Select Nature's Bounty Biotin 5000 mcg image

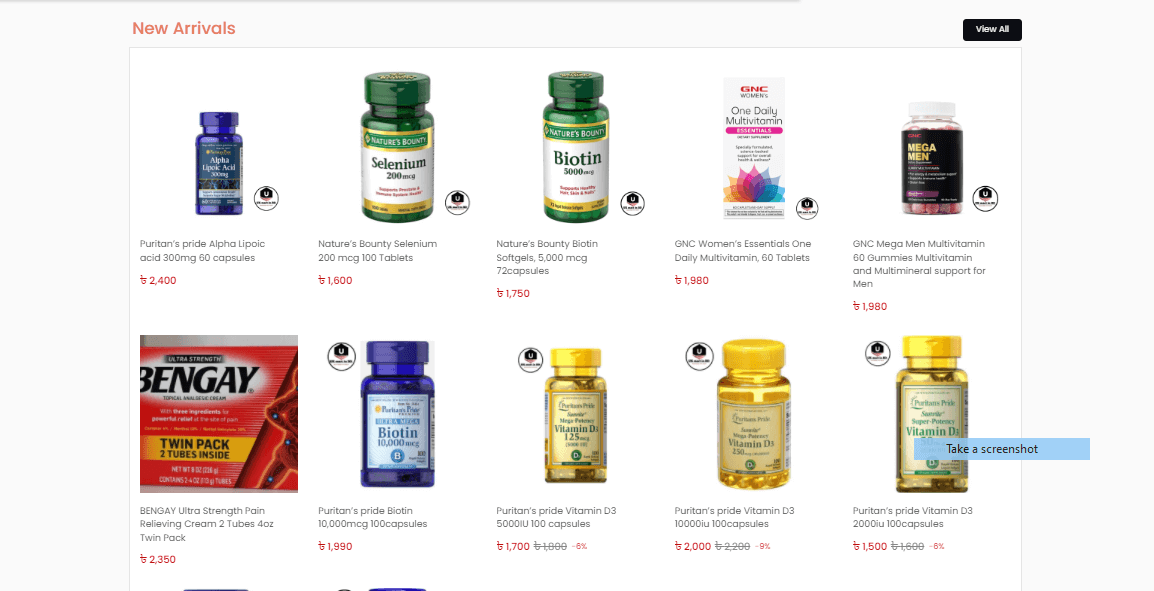576,146
